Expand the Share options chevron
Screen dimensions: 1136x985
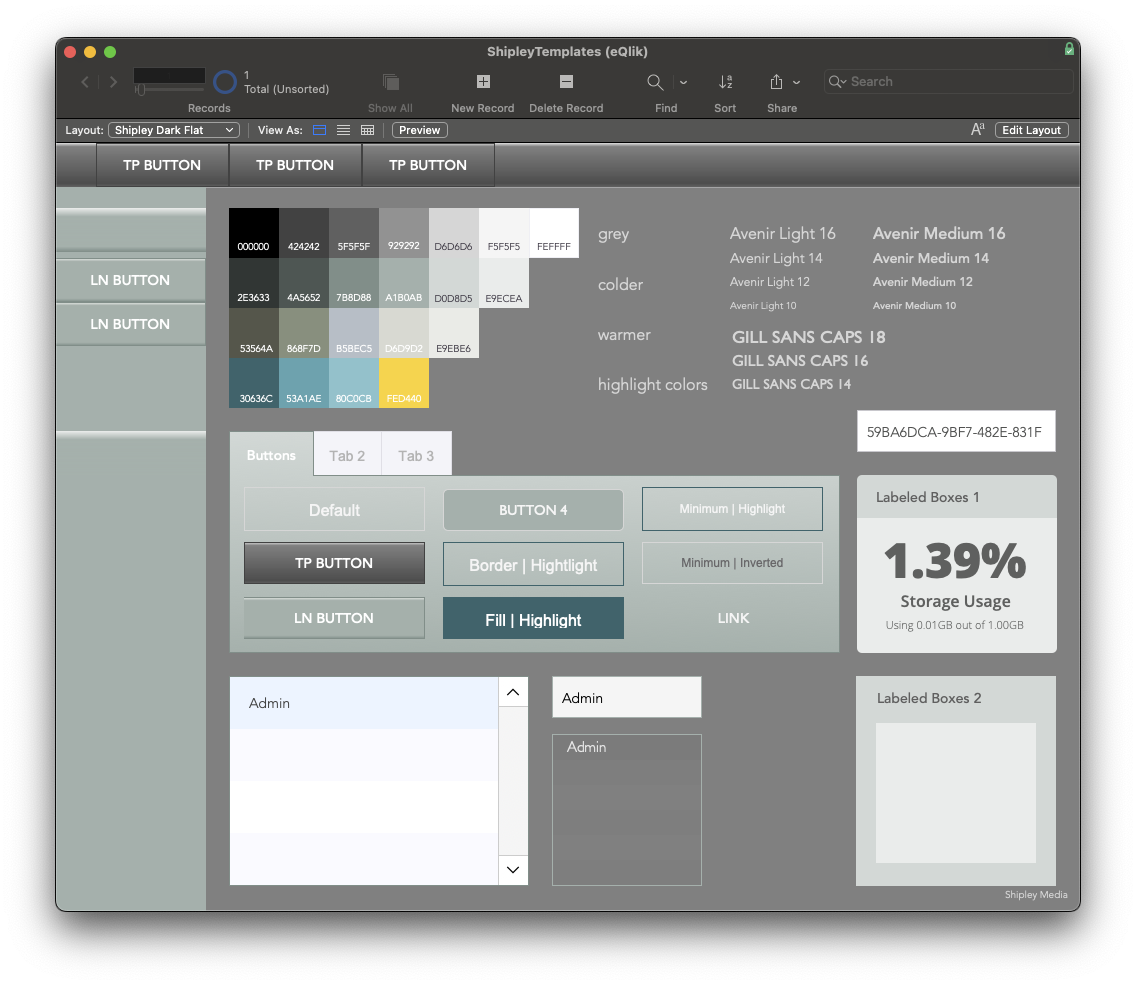(798, 83)
